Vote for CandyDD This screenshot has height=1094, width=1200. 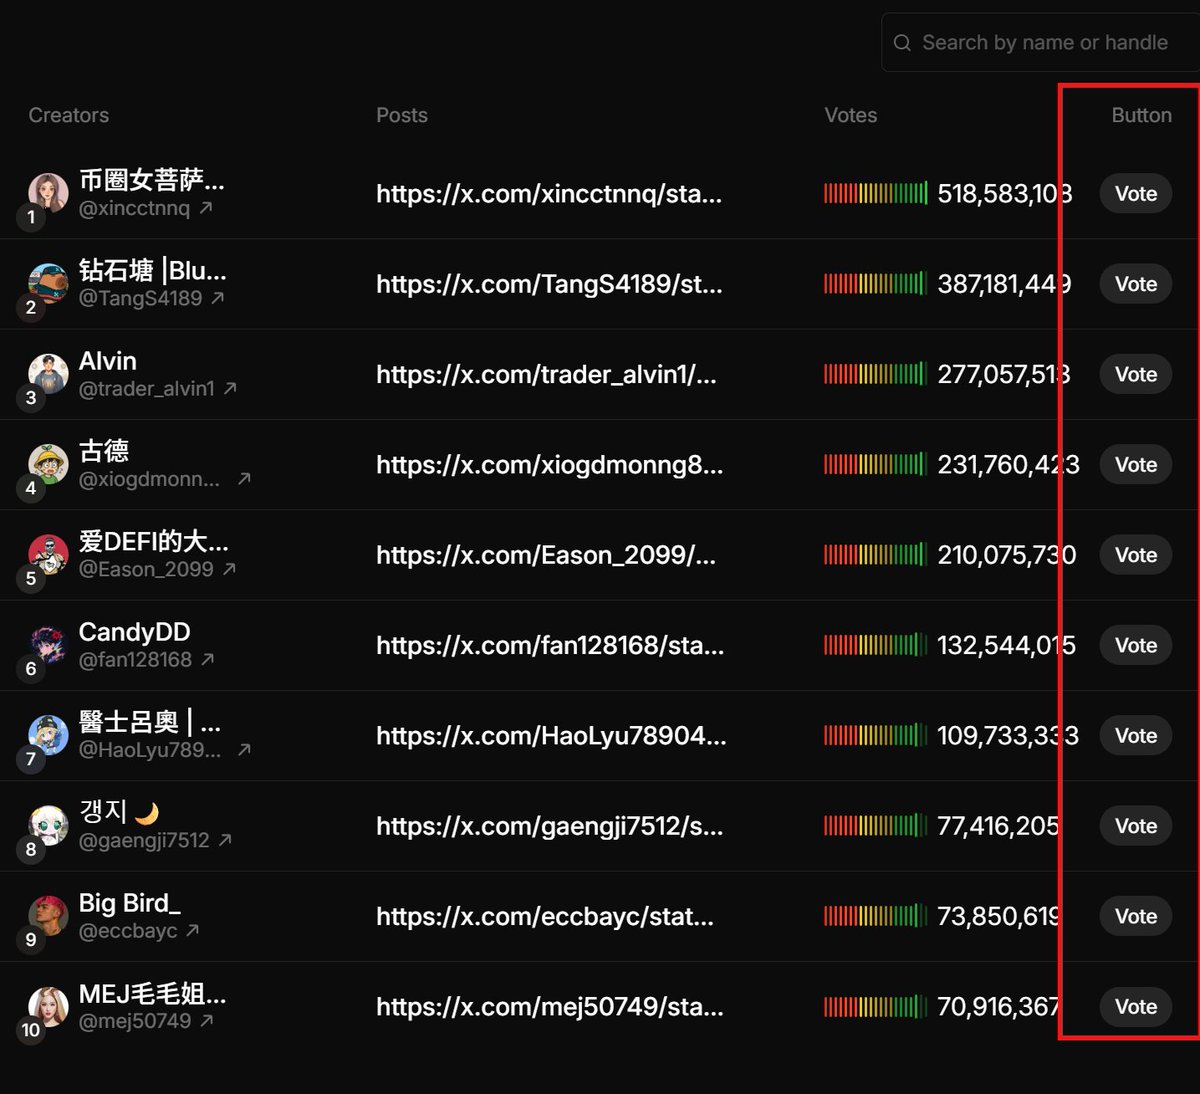coord(1136,645)
